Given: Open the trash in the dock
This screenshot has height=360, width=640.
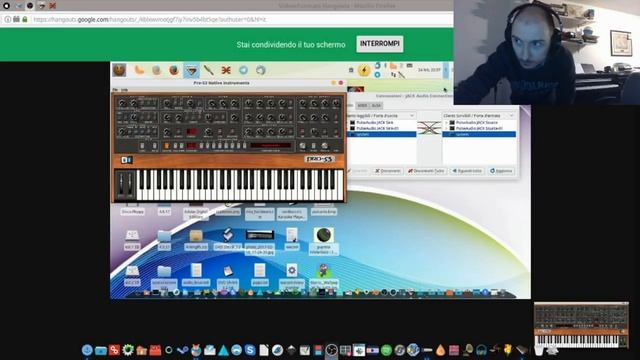Looking at the screenshot, I should (x=539, y=350).
